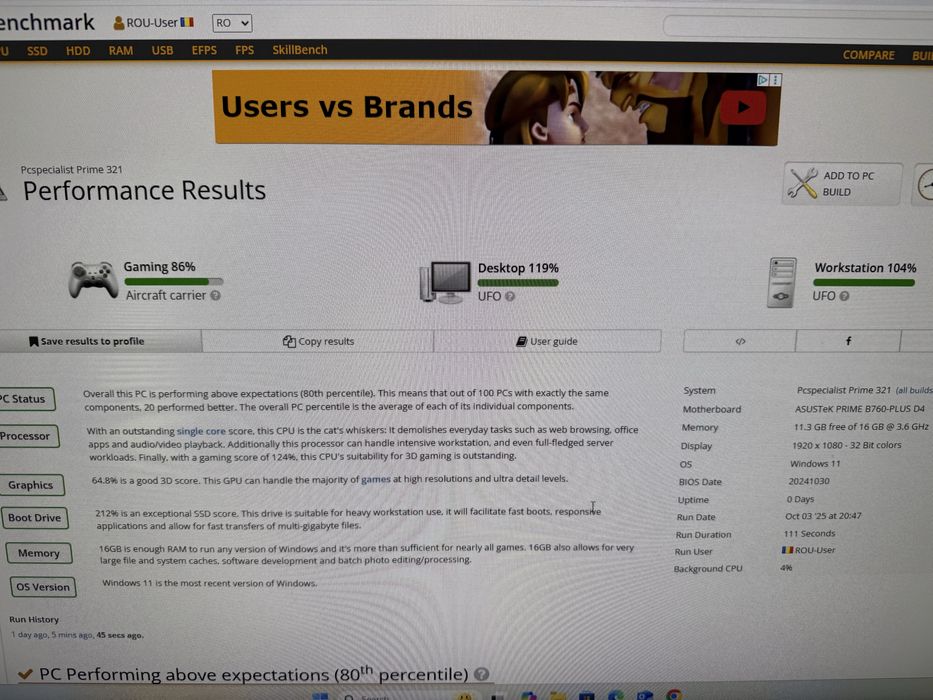Click the Add to PC Build button
Image resolution: width=933 pixels, height=700 pixels.
(842, 184)
